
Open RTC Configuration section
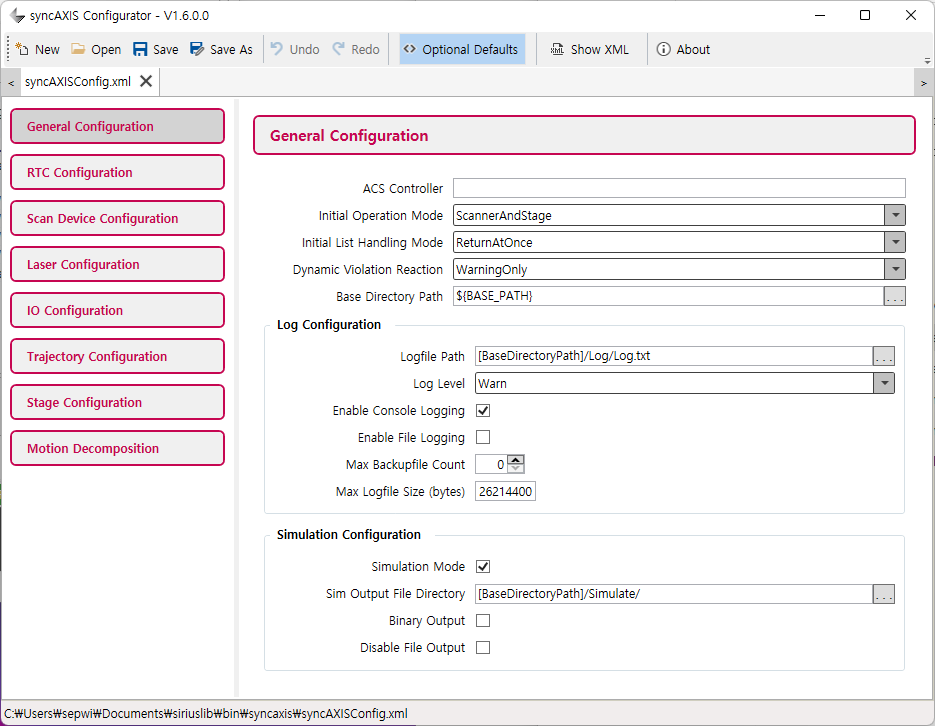point(117,172)
